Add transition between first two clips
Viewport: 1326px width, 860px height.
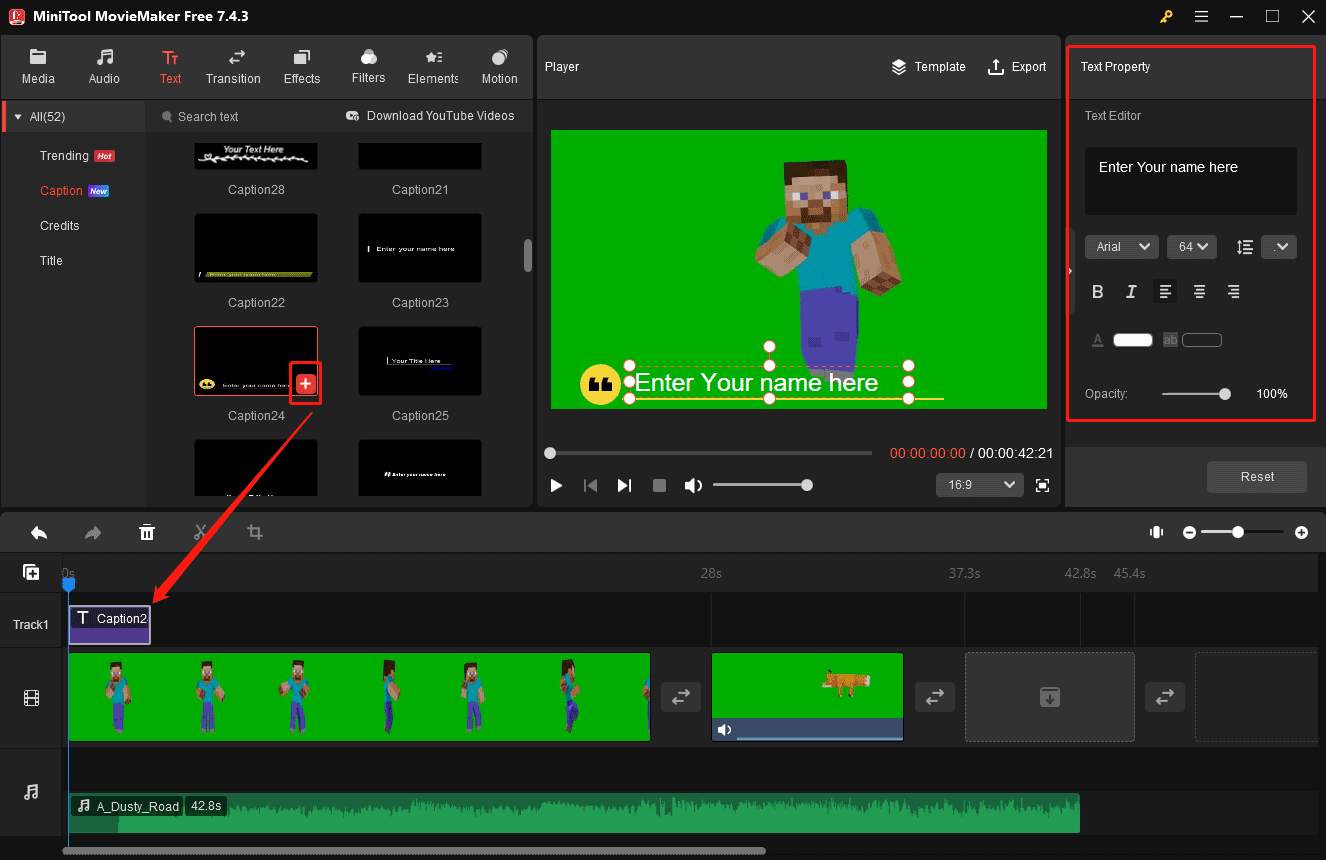pos(681,697)
